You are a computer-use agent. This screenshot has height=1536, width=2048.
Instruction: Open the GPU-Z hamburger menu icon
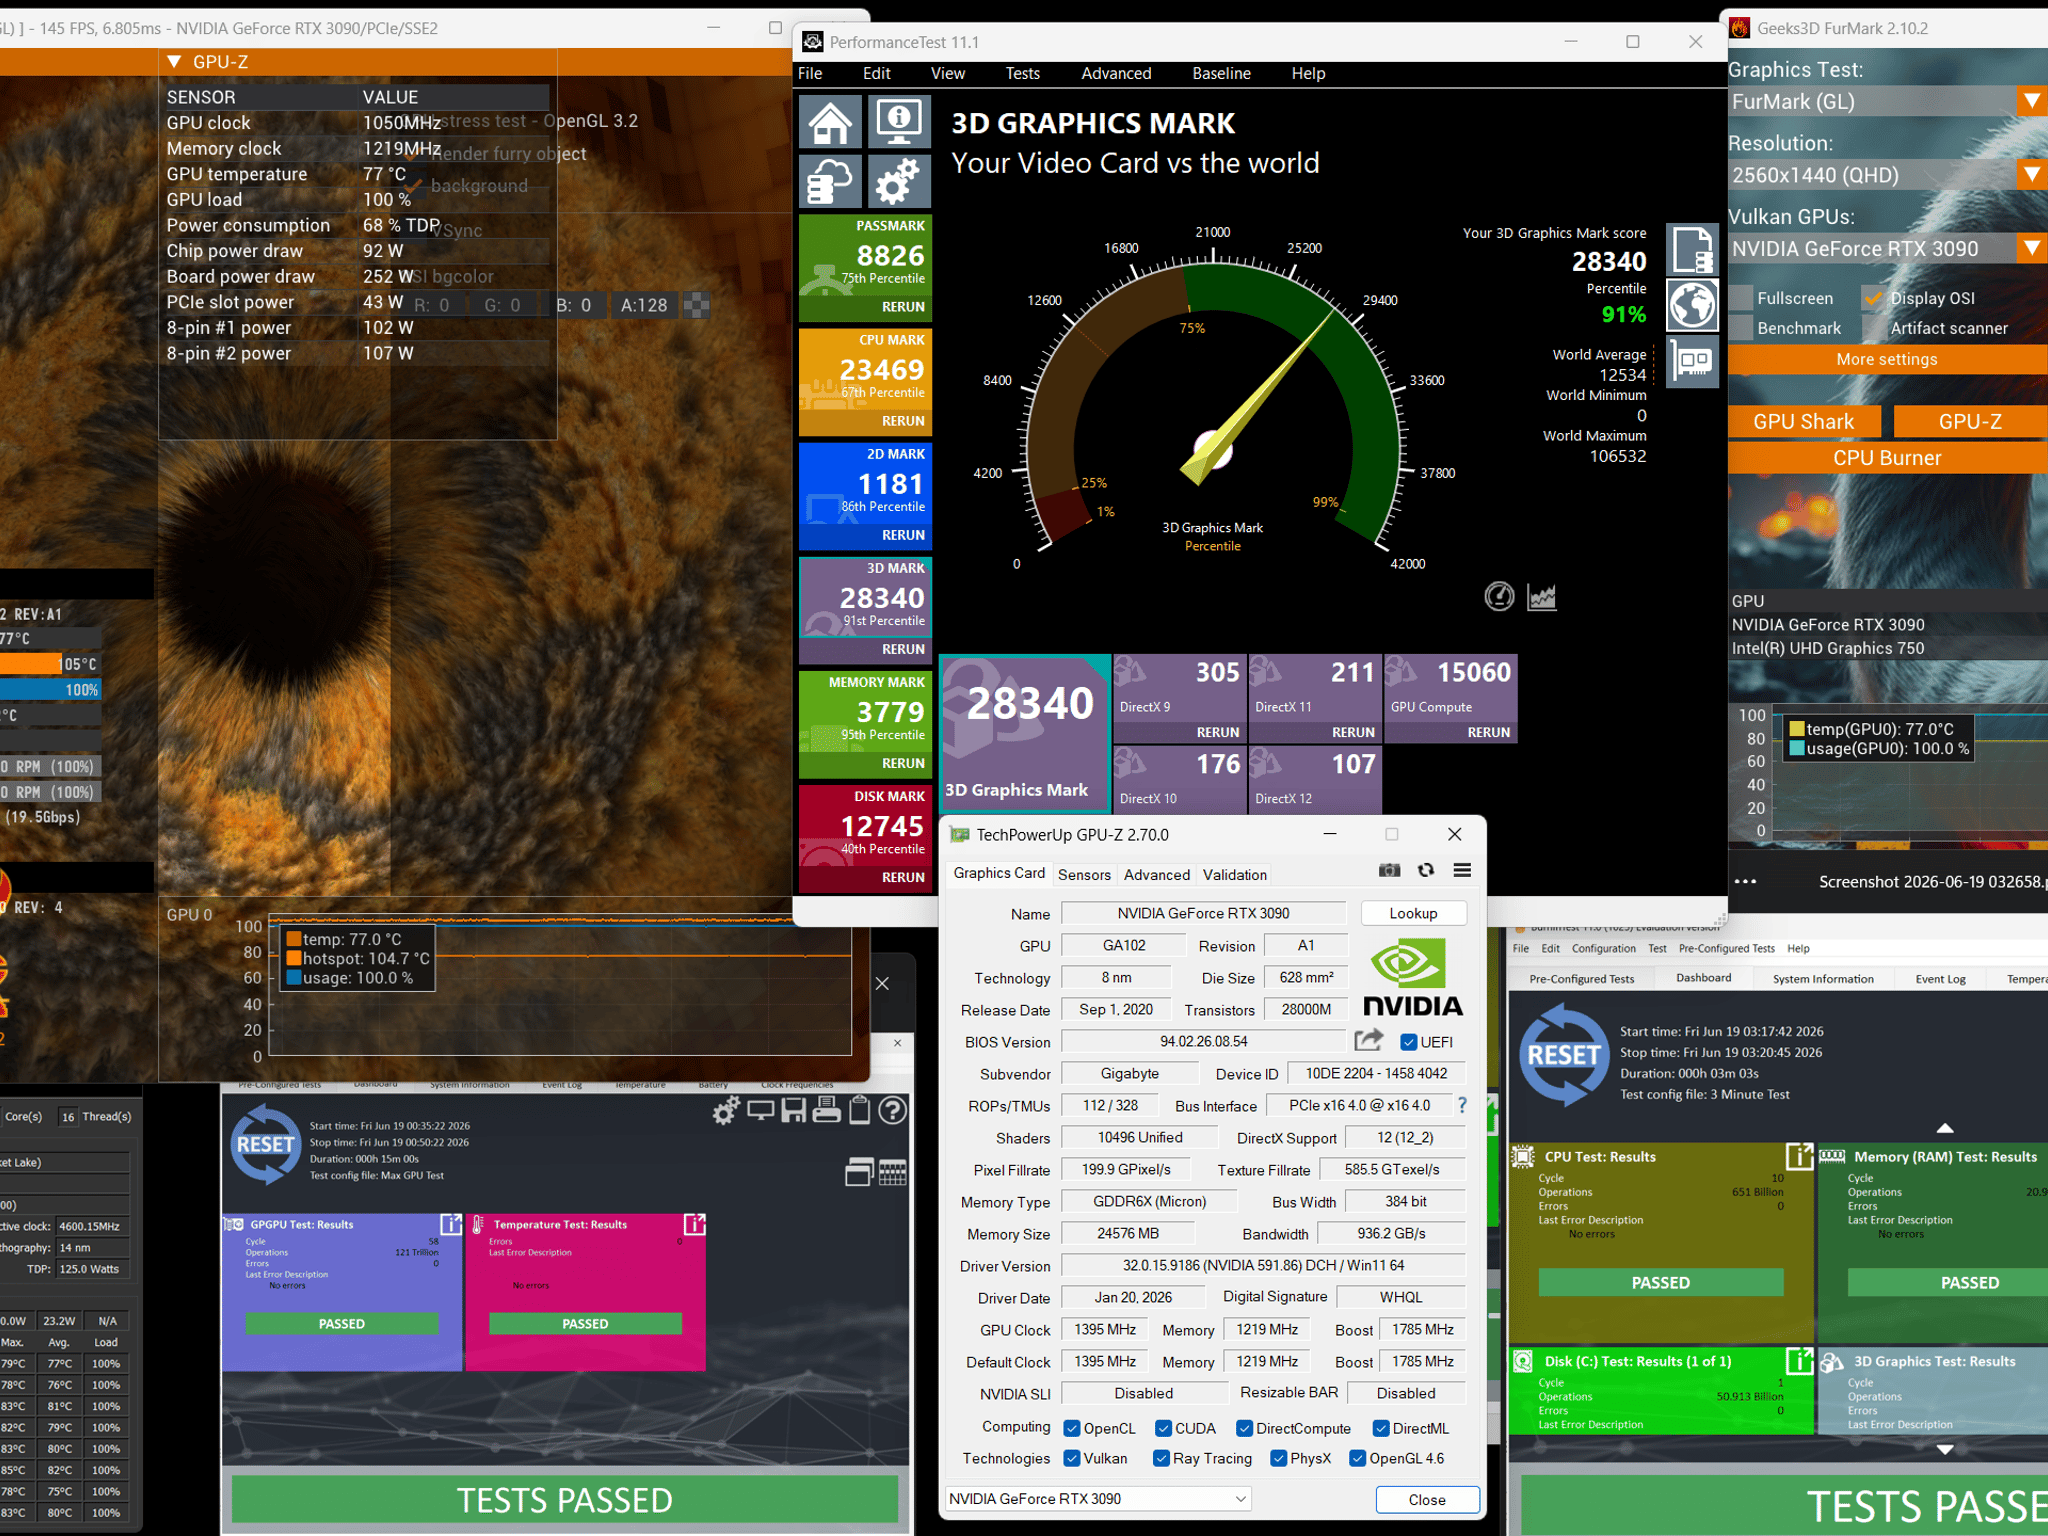pyautogui.click(x=1462, y=870)
